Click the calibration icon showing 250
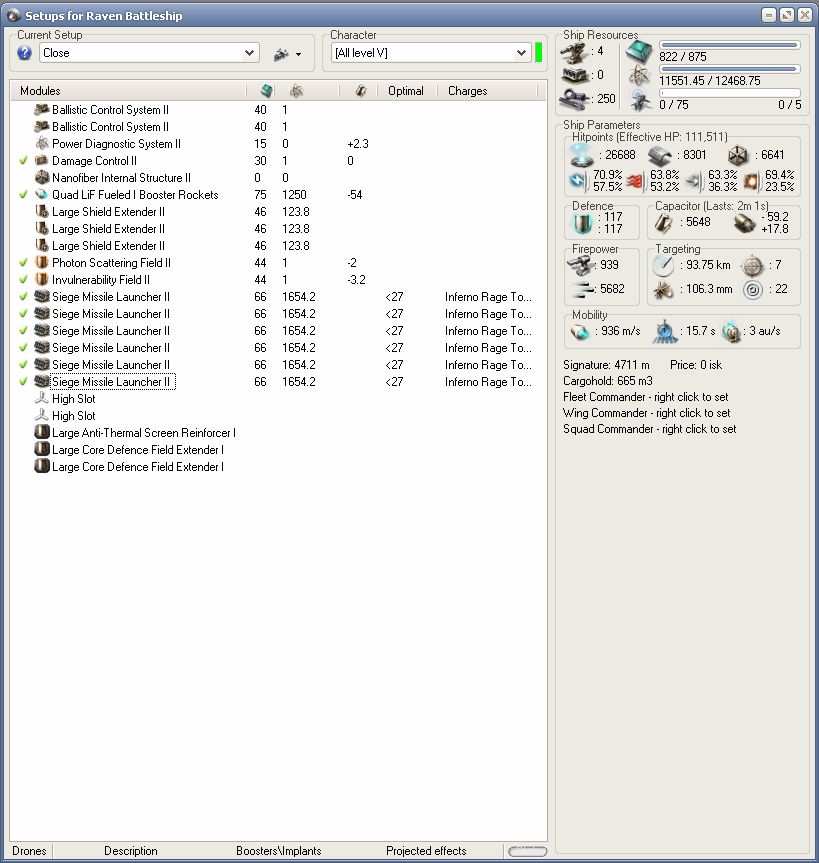The width and height of the screenshot is (819, 863). pyautogui.click(x=576, y=99)
